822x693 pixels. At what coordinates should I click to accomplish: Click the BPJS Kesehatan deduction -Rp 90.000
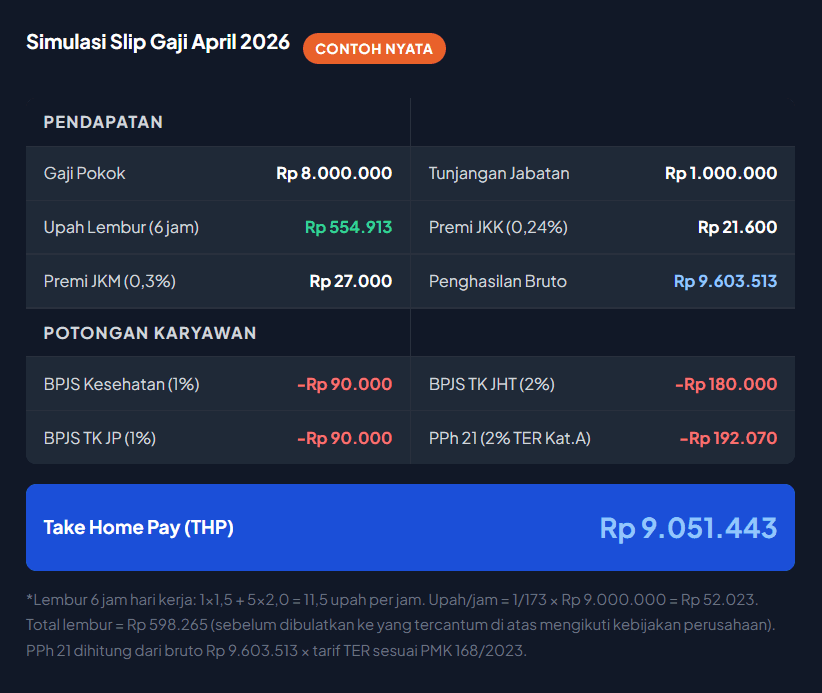coord(344,384)
